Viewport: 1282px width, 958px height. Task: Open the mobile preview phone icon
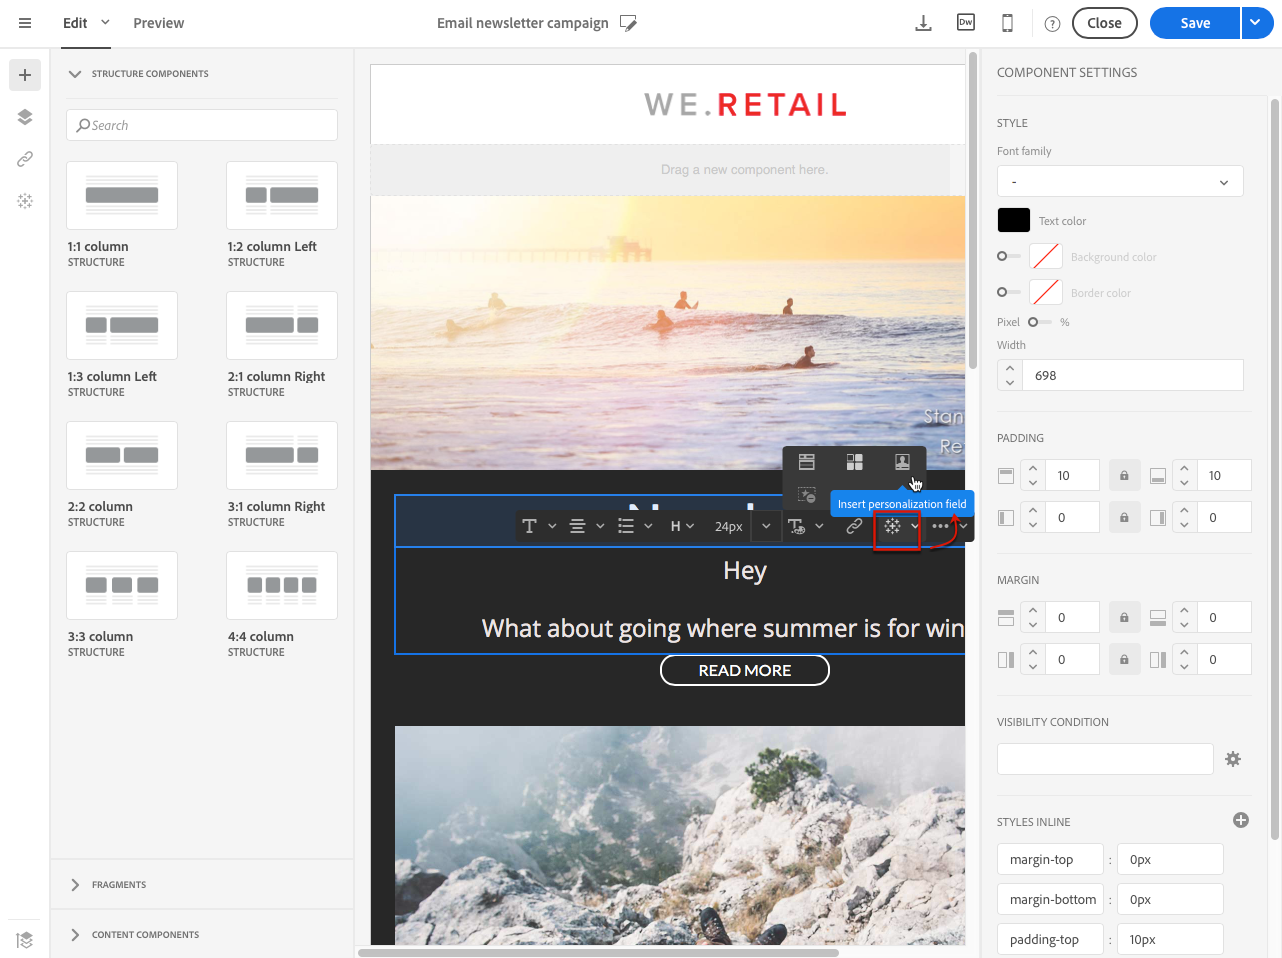pos(1007,23)
